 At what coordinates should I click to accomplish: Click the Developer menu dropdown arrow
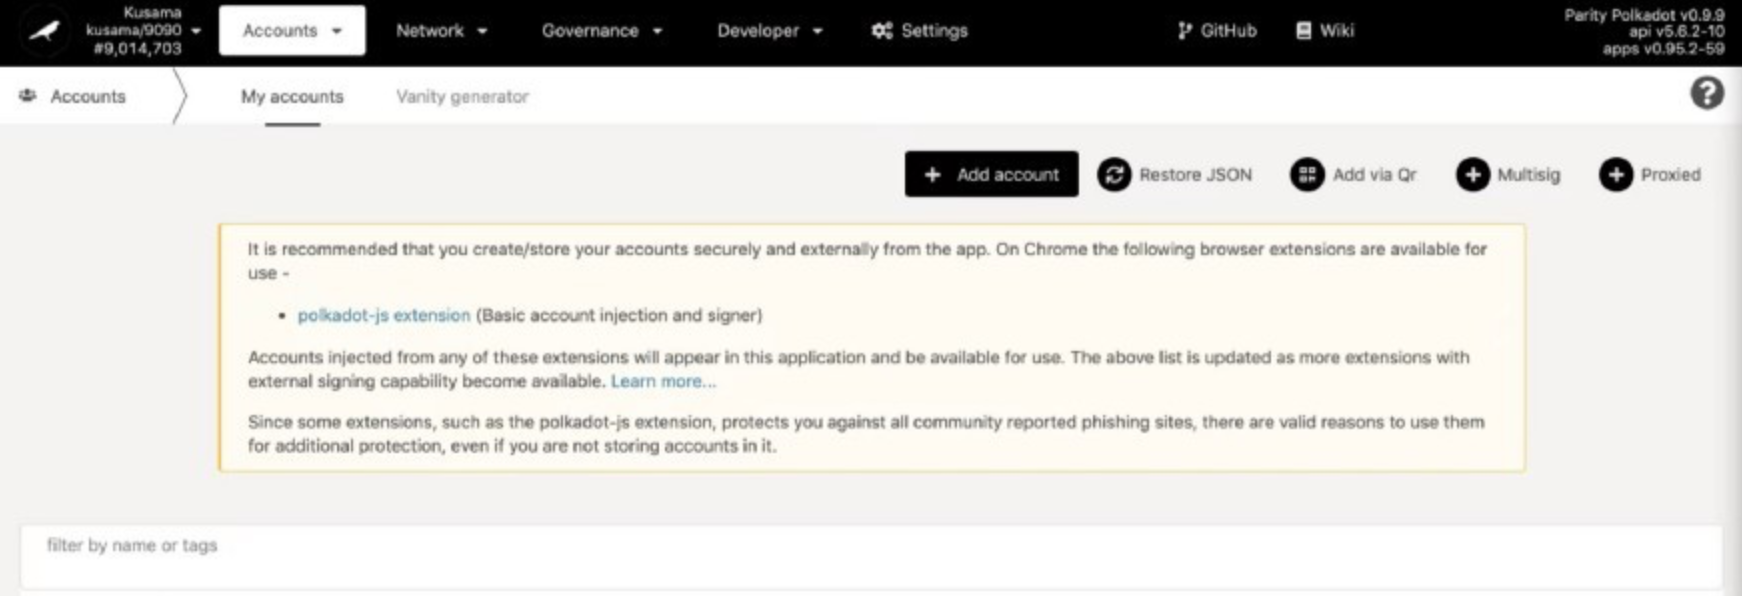coord(817,31)
